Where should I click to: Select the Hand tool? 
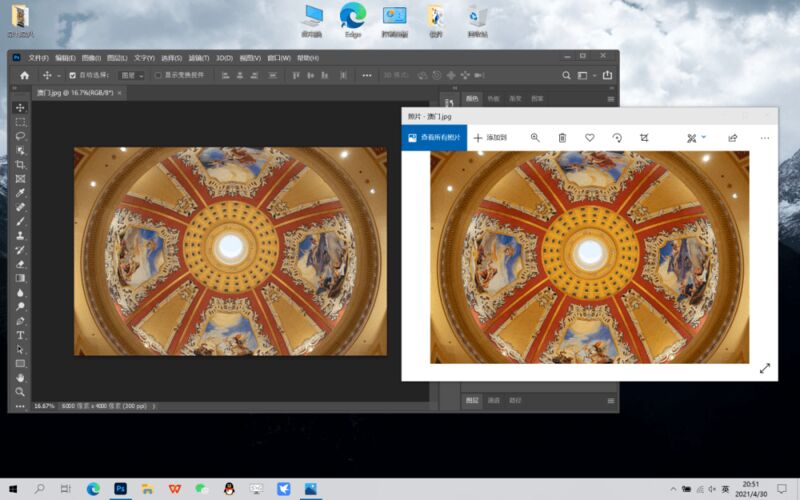(20, 378)
